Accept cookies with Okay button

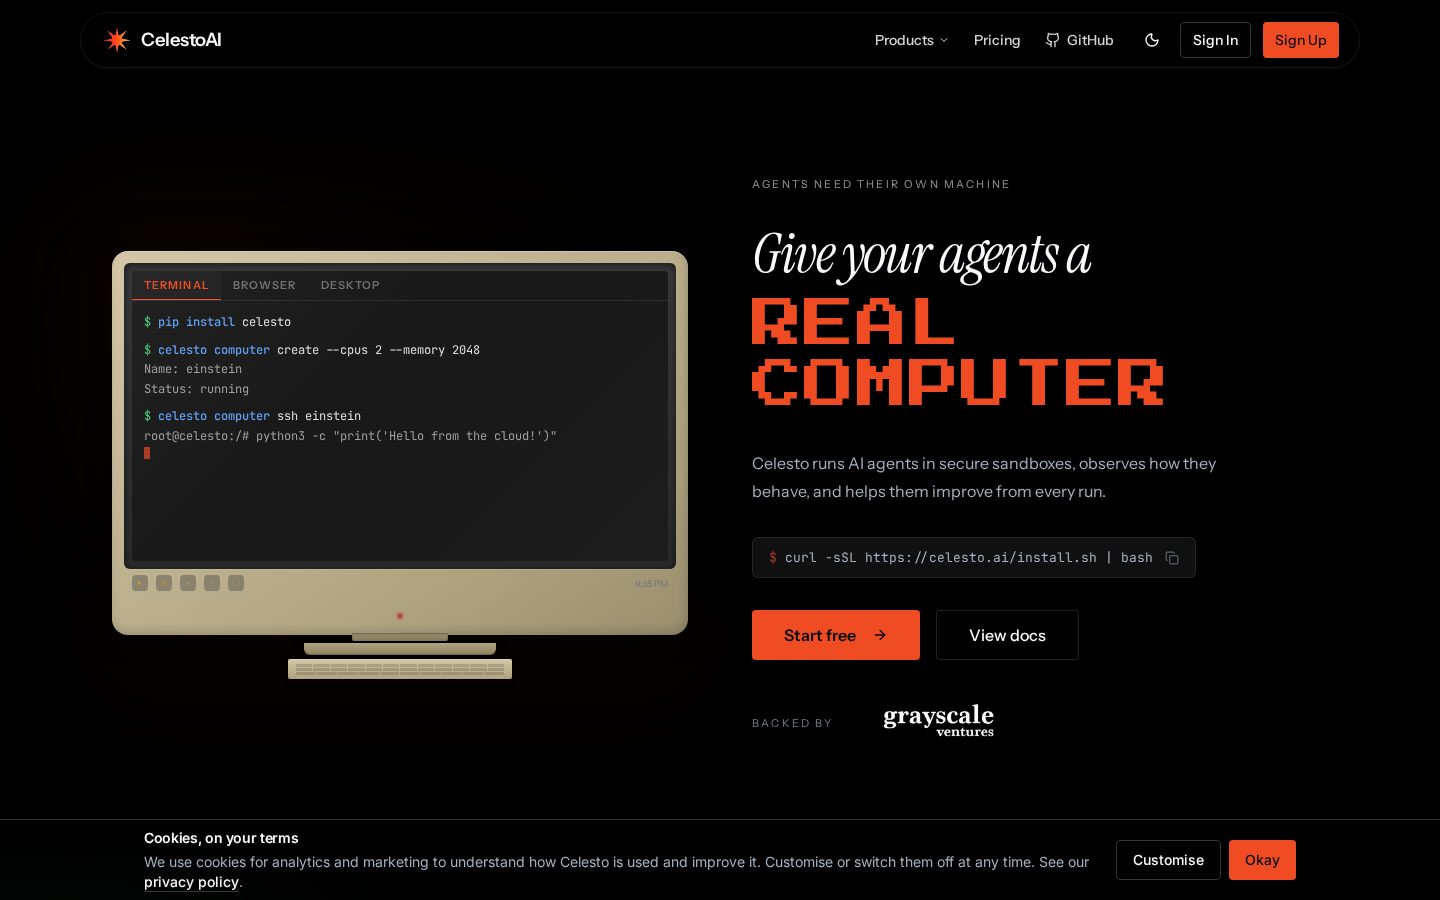[x=1262, y=860]
